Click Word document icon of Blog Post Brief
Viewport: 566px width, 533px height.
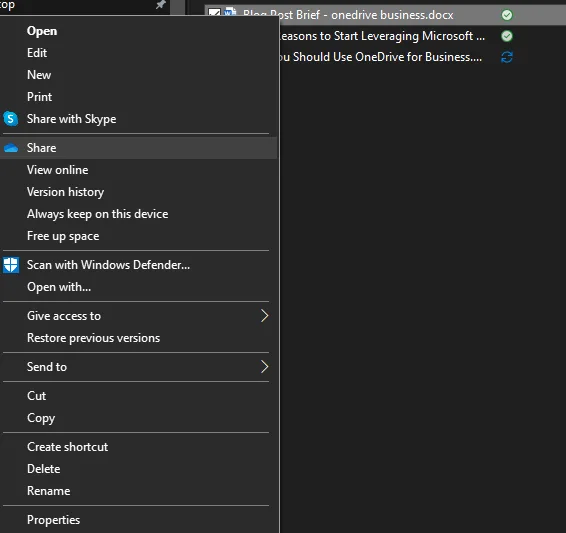point(230,12)
